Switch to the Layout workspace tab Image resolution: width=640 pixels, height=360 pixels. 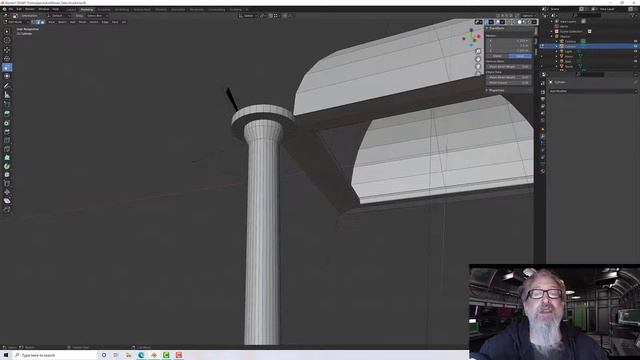tap(71, 9)
